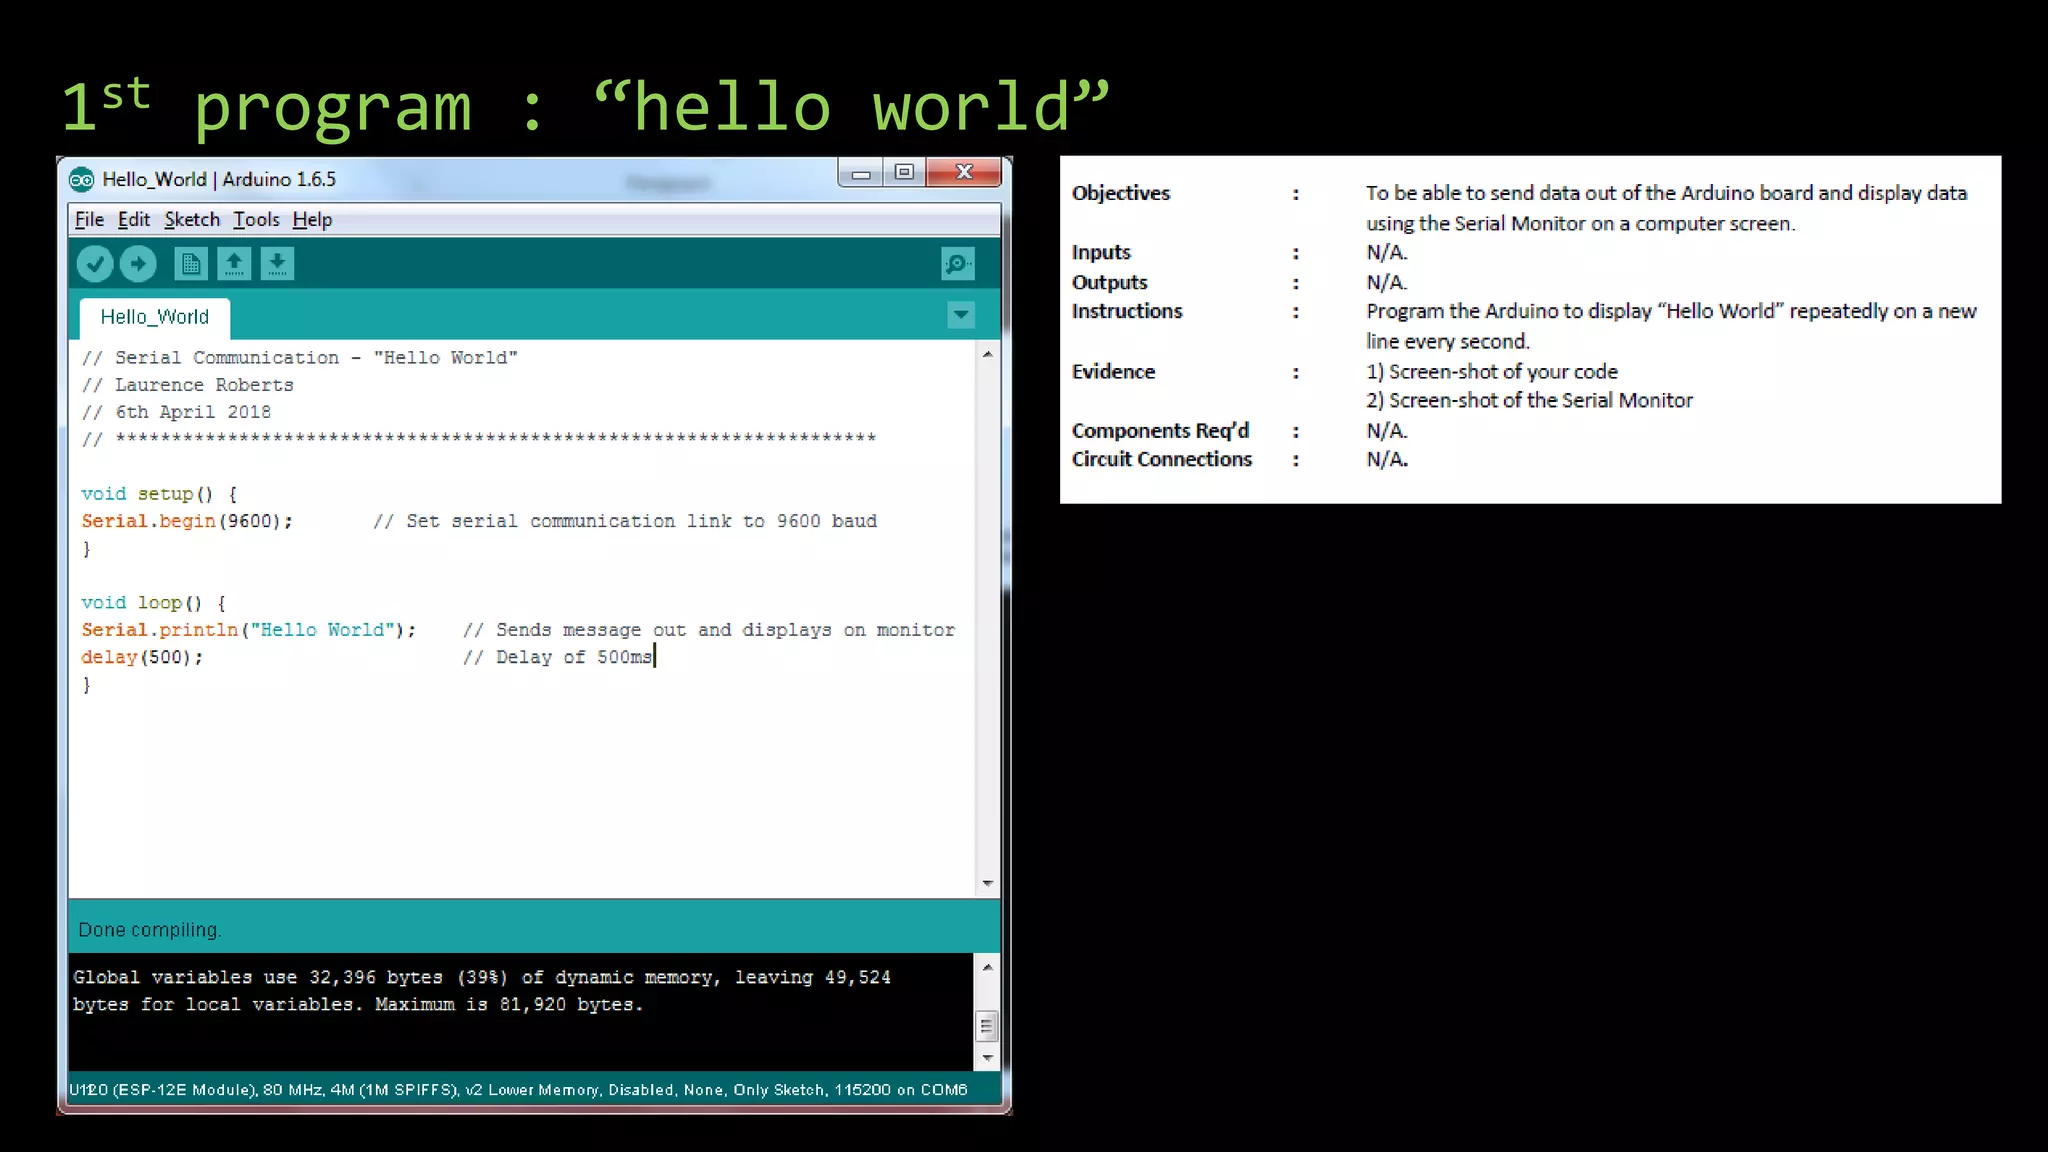Maximize the Arduino window
The width and height of the screenshot is (2048, 1152).
(904, 172)
